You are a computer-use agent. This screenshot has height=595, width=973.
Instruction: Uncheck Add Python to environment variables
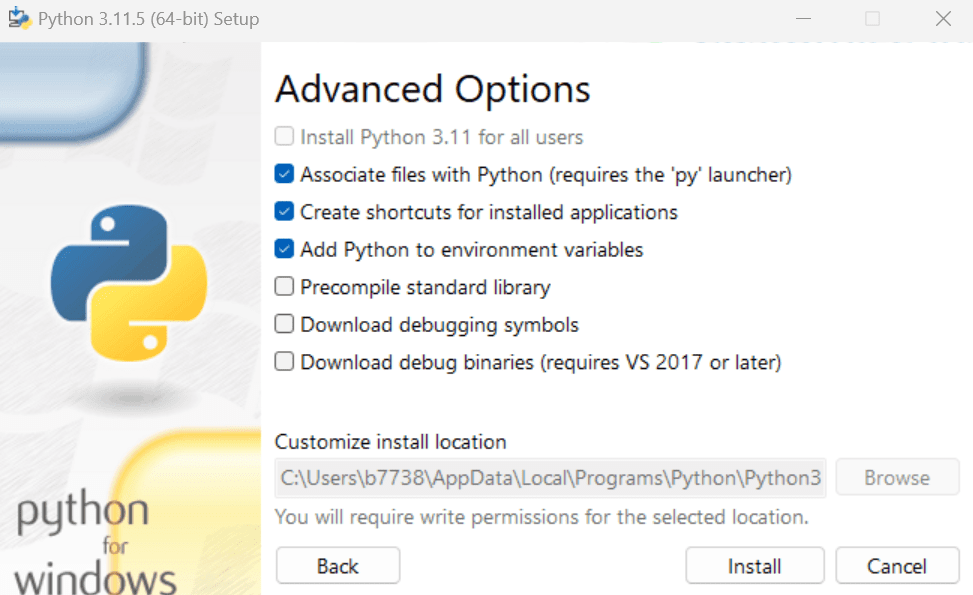click(x=285, y=250)
